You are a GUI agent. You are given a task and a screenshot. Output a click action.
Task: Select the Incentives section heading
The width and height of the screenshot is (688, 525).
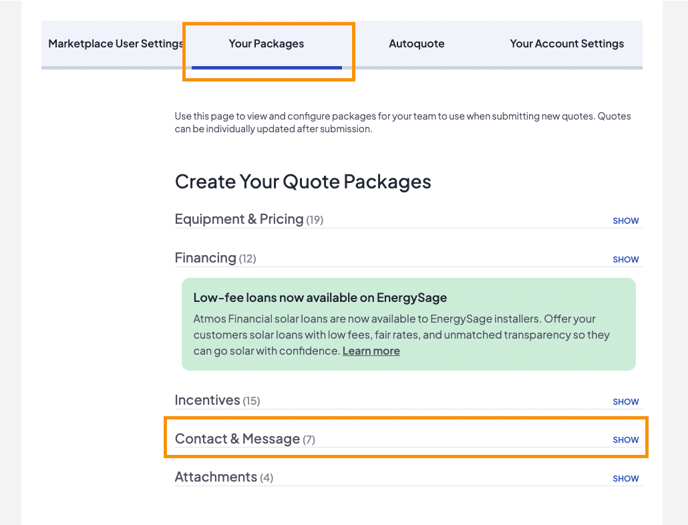point(208,400)
